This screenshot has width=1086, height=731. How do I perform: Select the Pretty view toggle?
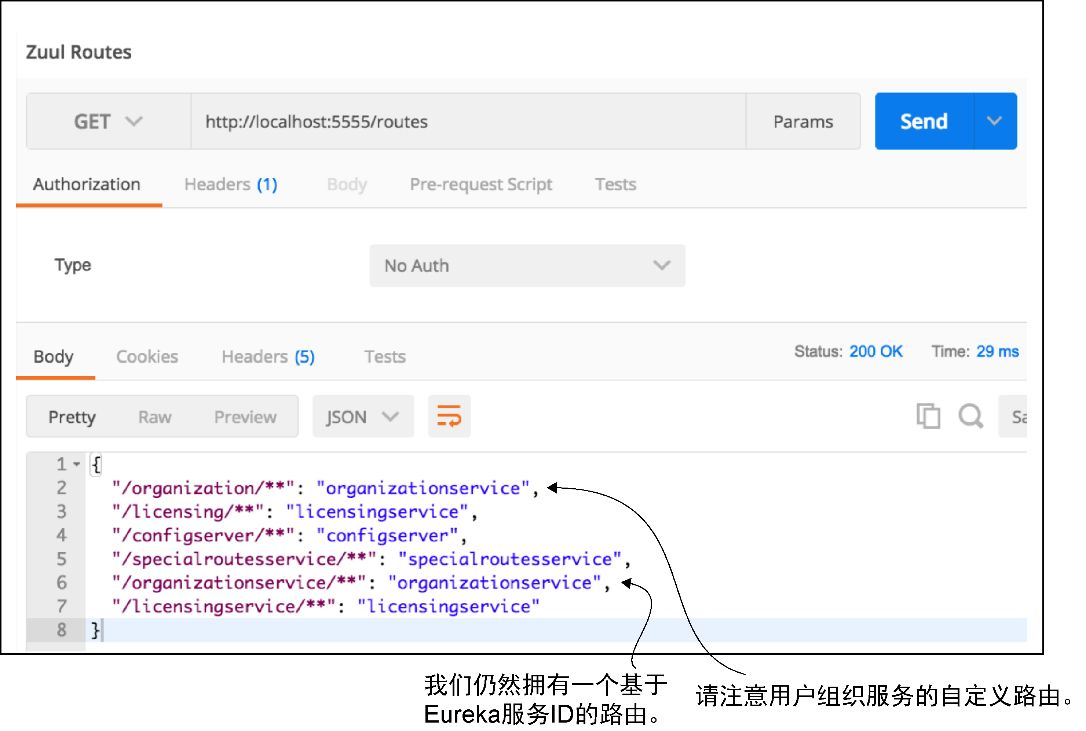(x=72, y=417)
